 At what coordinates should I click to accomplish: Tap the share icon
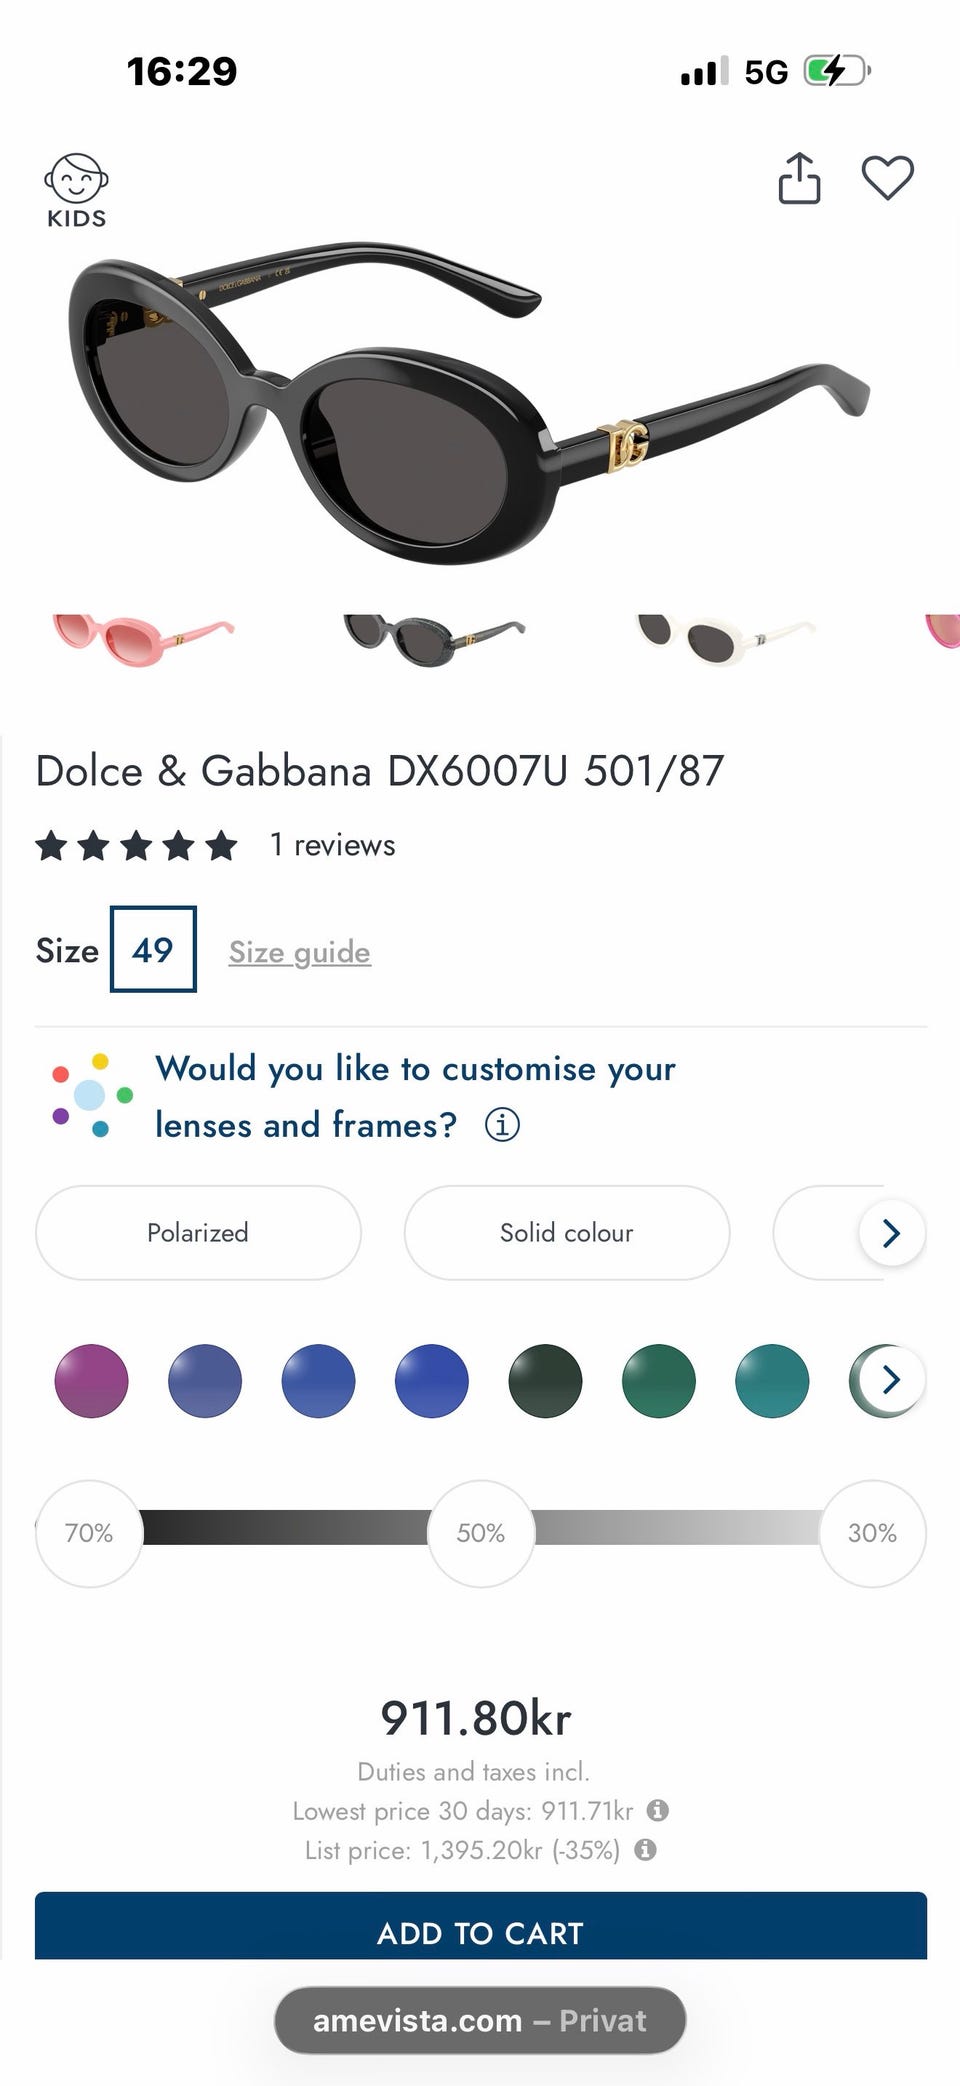pyautogui.click(x=799, y=179)
